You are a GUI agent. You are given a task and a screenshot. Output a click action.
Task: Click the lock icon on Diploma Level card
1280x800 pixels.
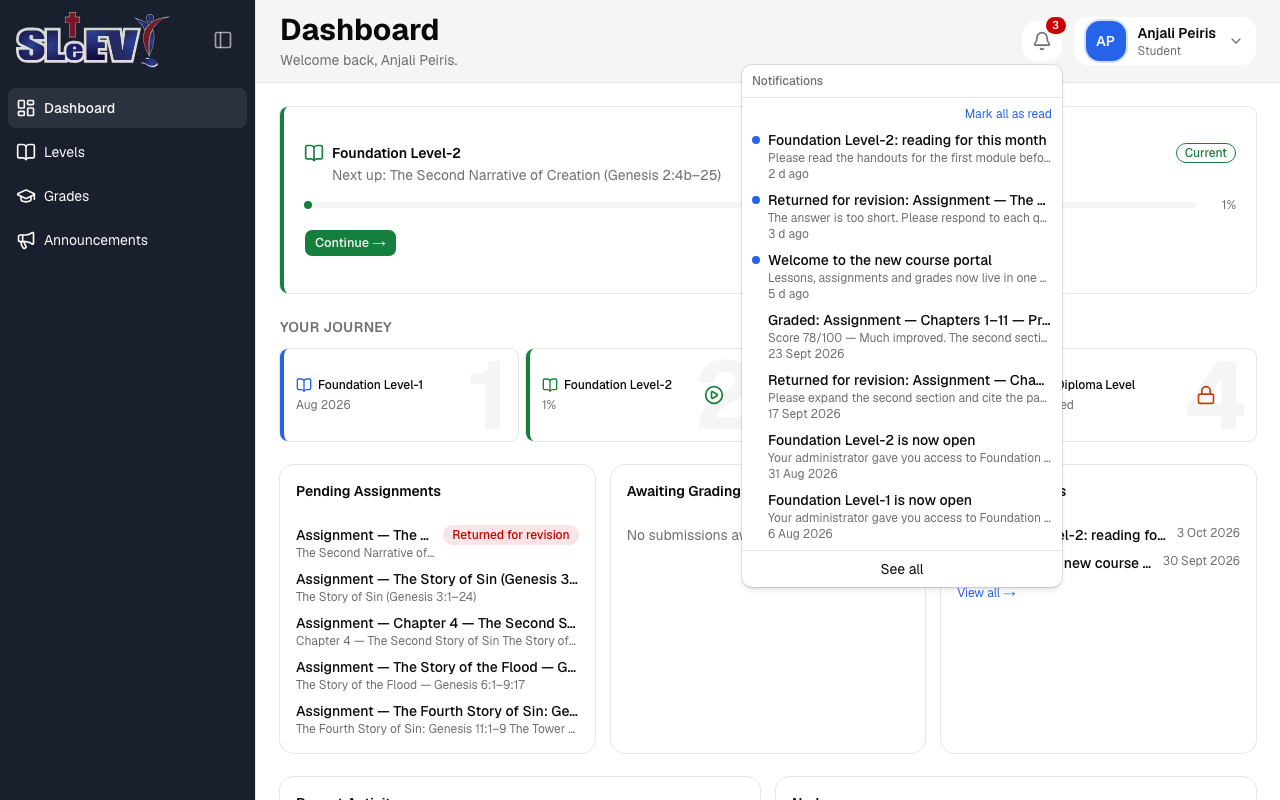point(1206,395)
